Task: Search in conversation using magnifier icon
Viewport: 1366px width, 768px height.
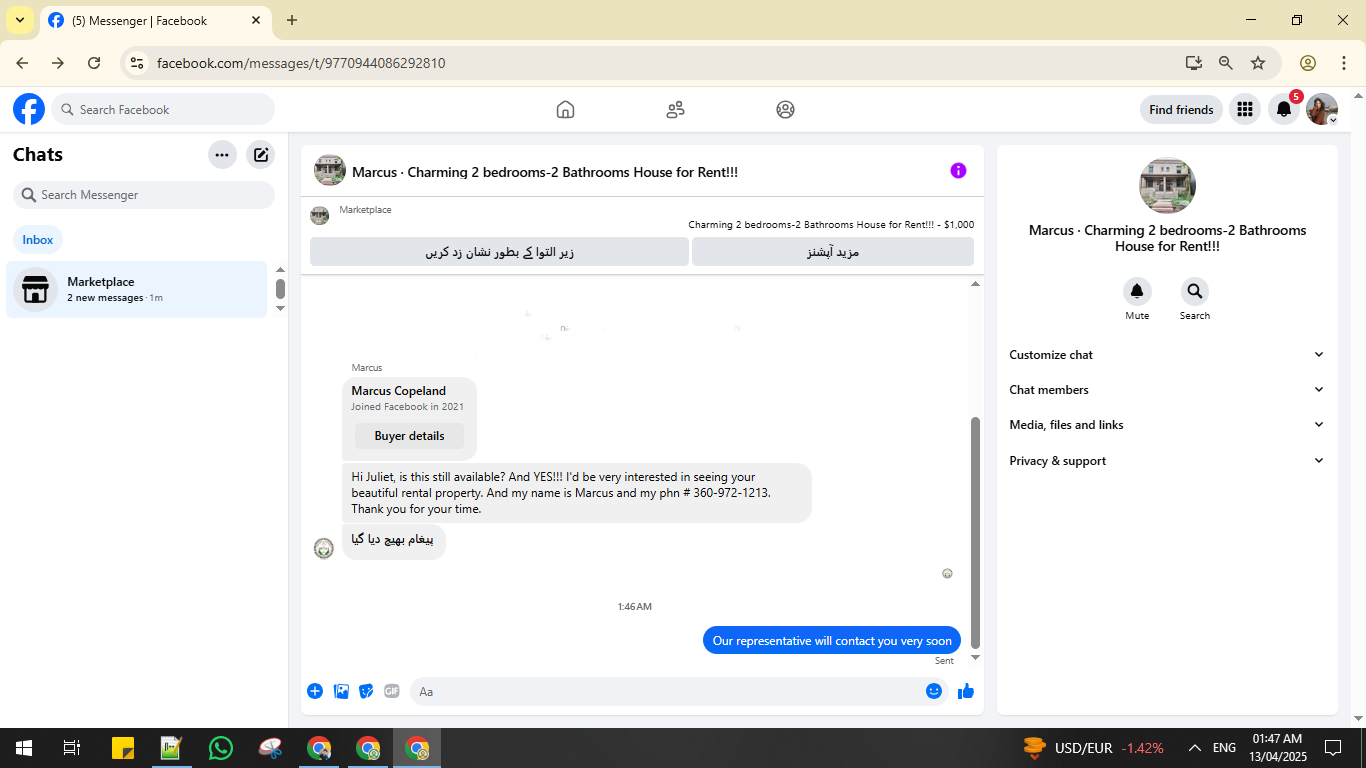Action: pyautogui.click(x=1194, y=292)
